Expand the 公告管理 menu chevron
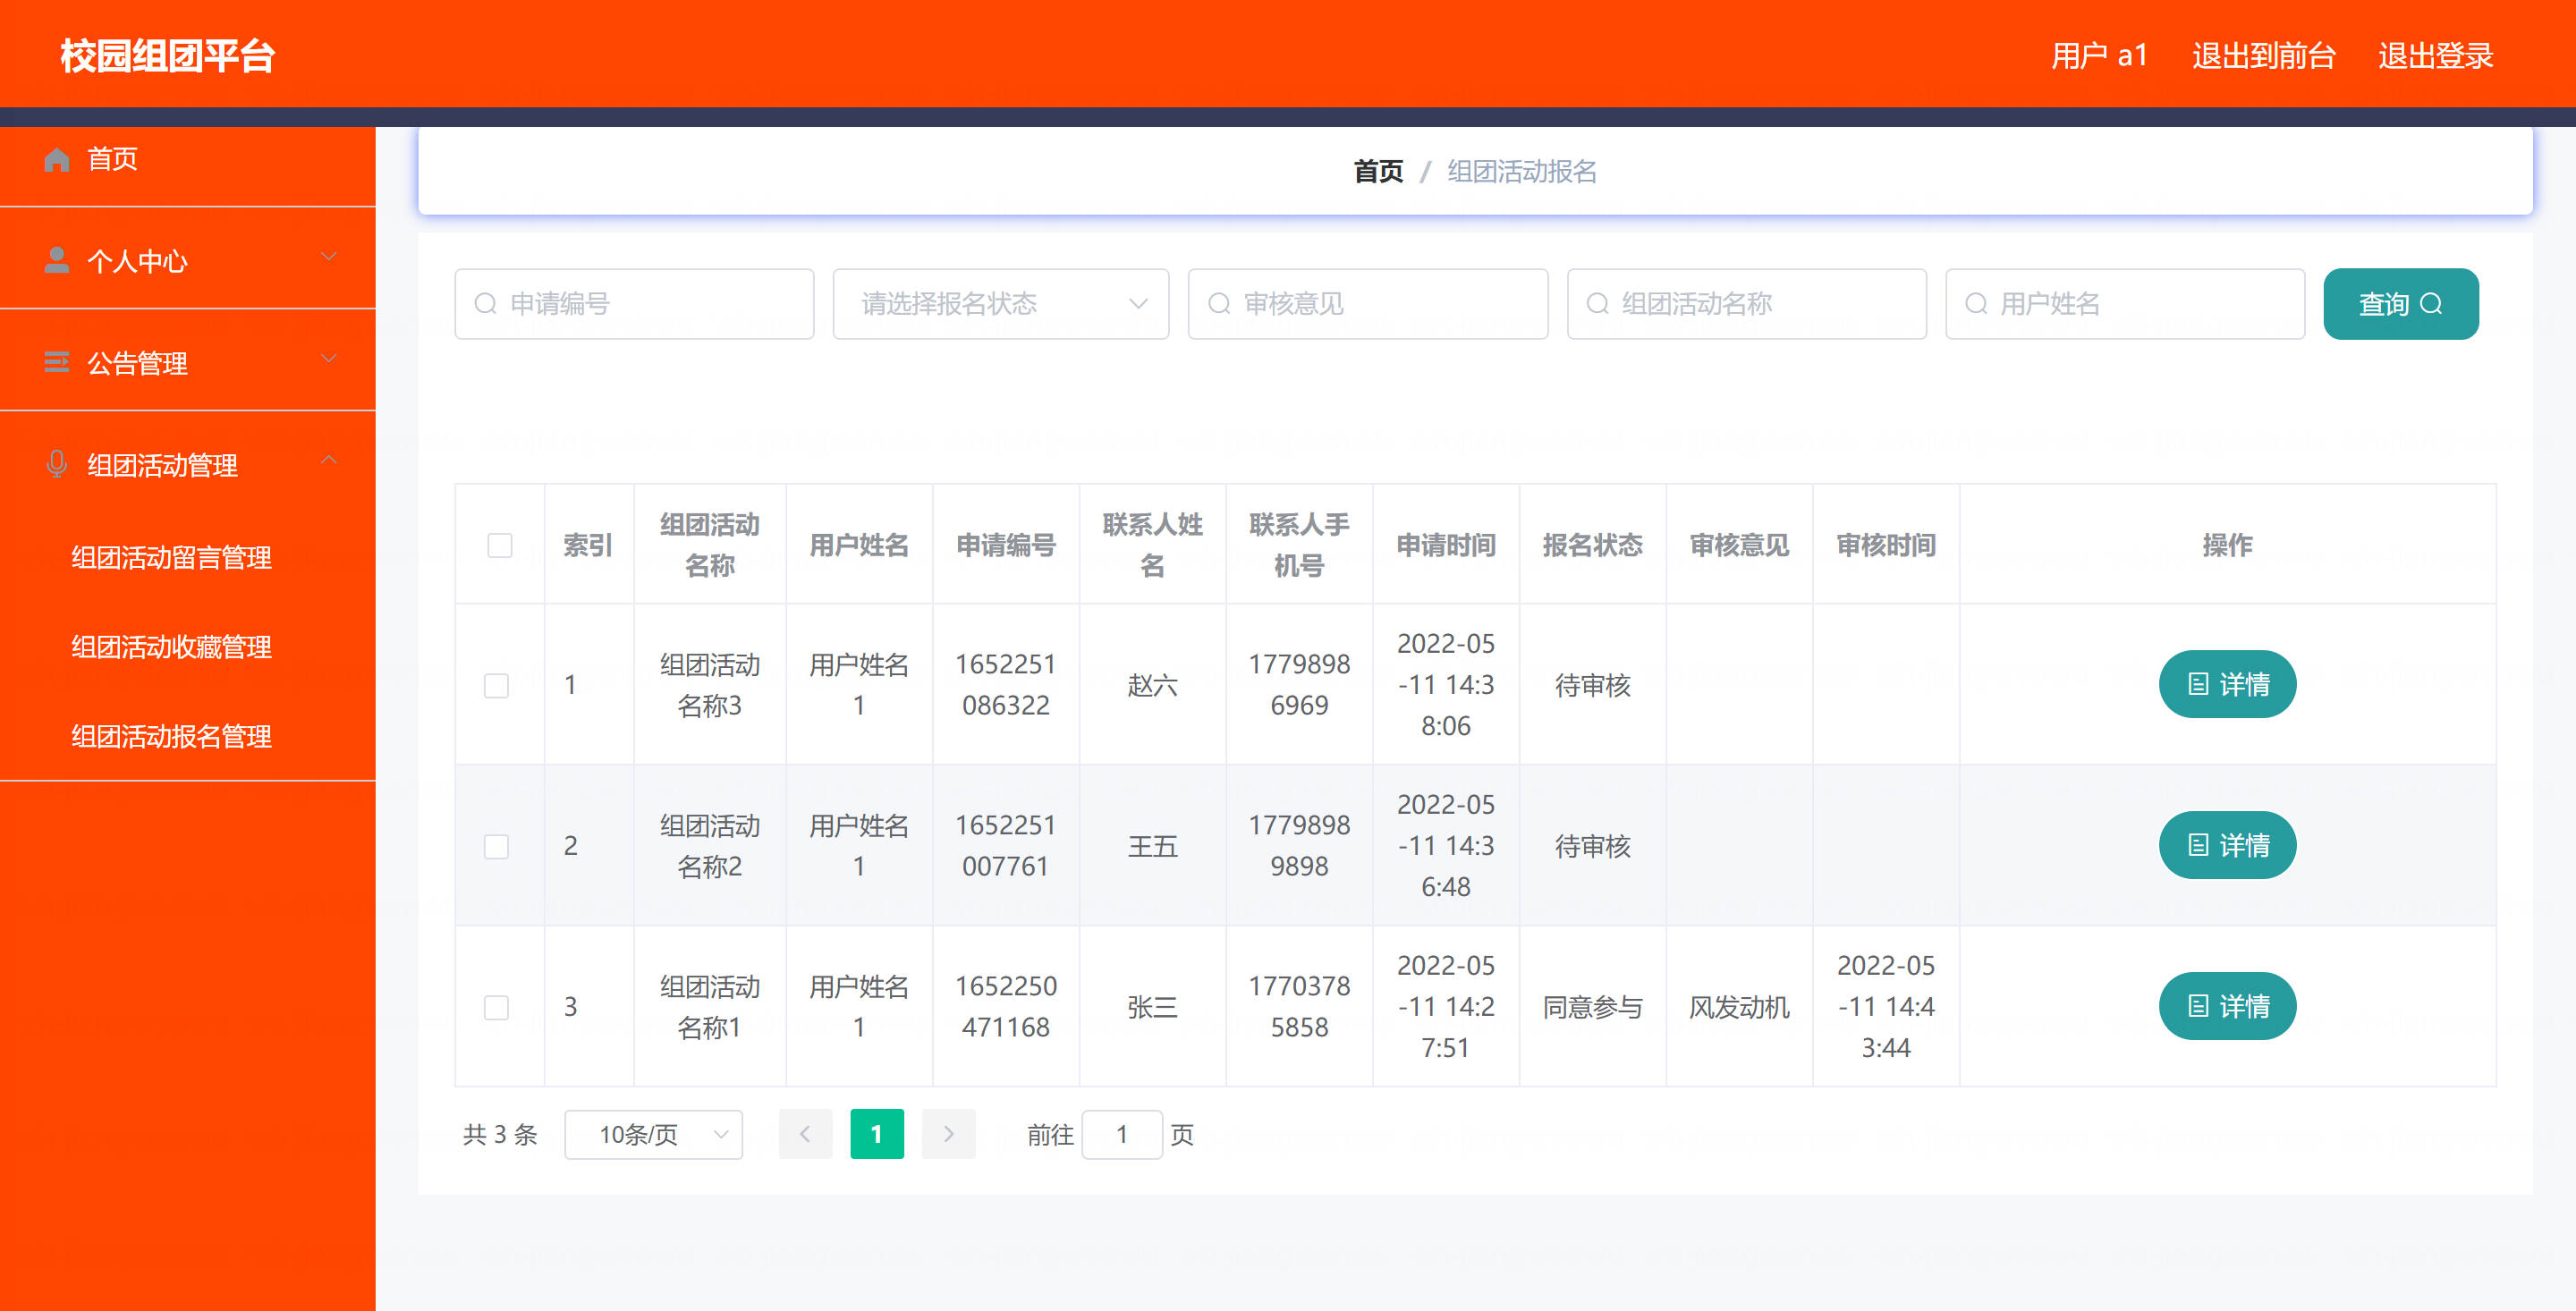2576x1311 pixels. click(x=328, y=358)
